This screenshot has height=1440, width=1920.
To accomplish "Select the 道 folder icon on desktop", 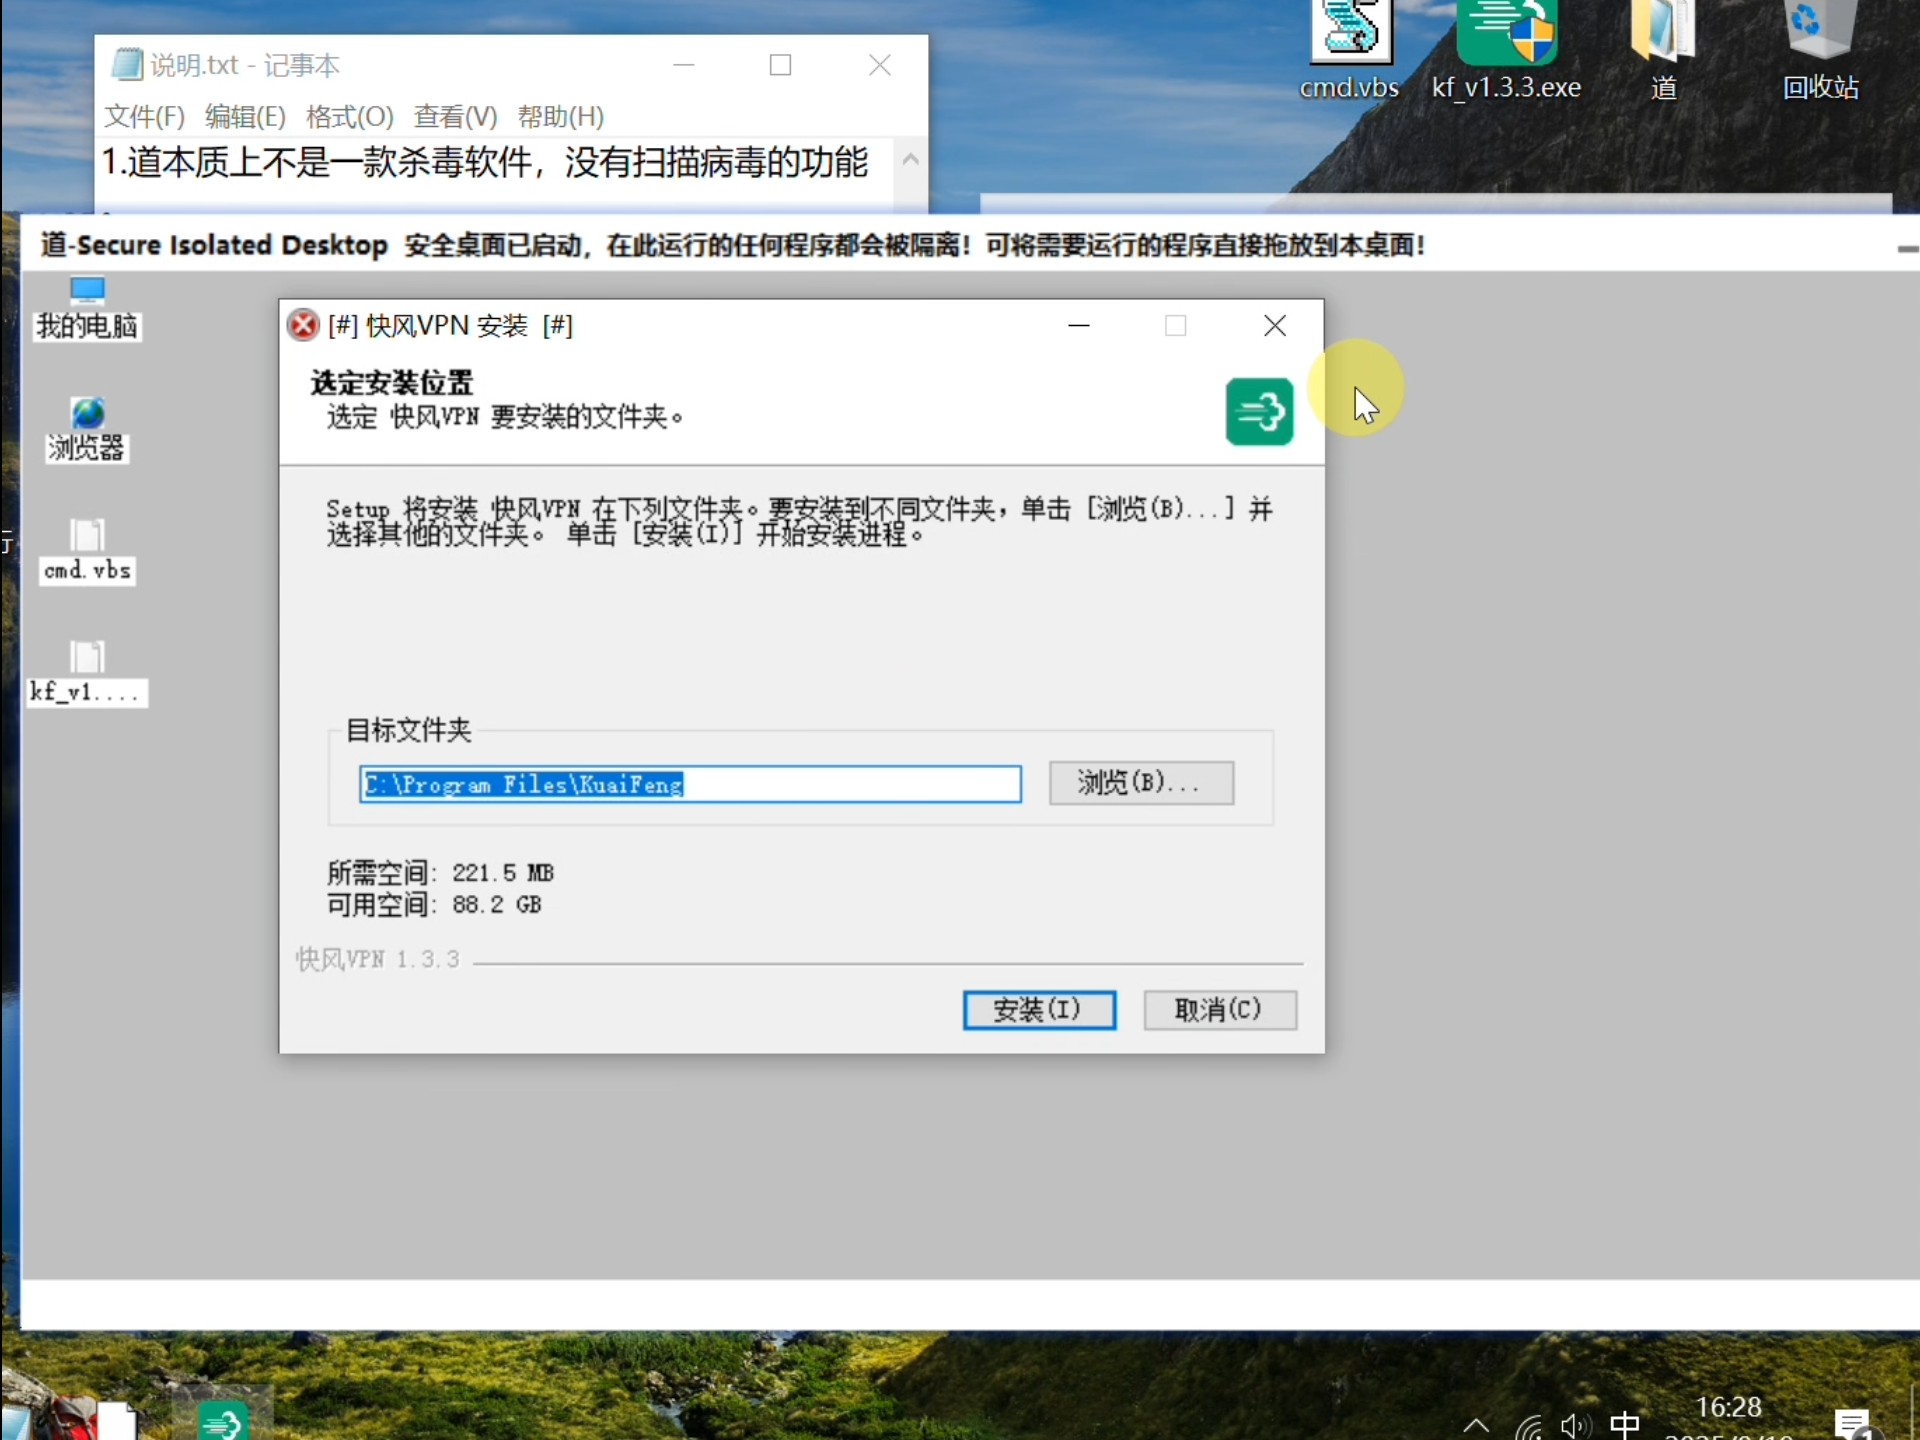I will click(1663, 50).
